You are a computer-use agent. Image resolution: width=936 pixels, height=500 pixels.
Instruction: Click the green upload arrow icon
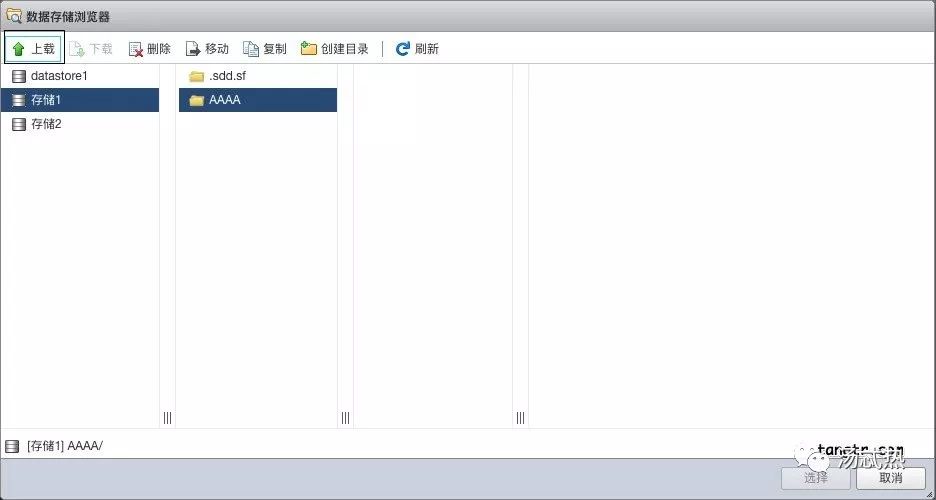click(19, 49)
